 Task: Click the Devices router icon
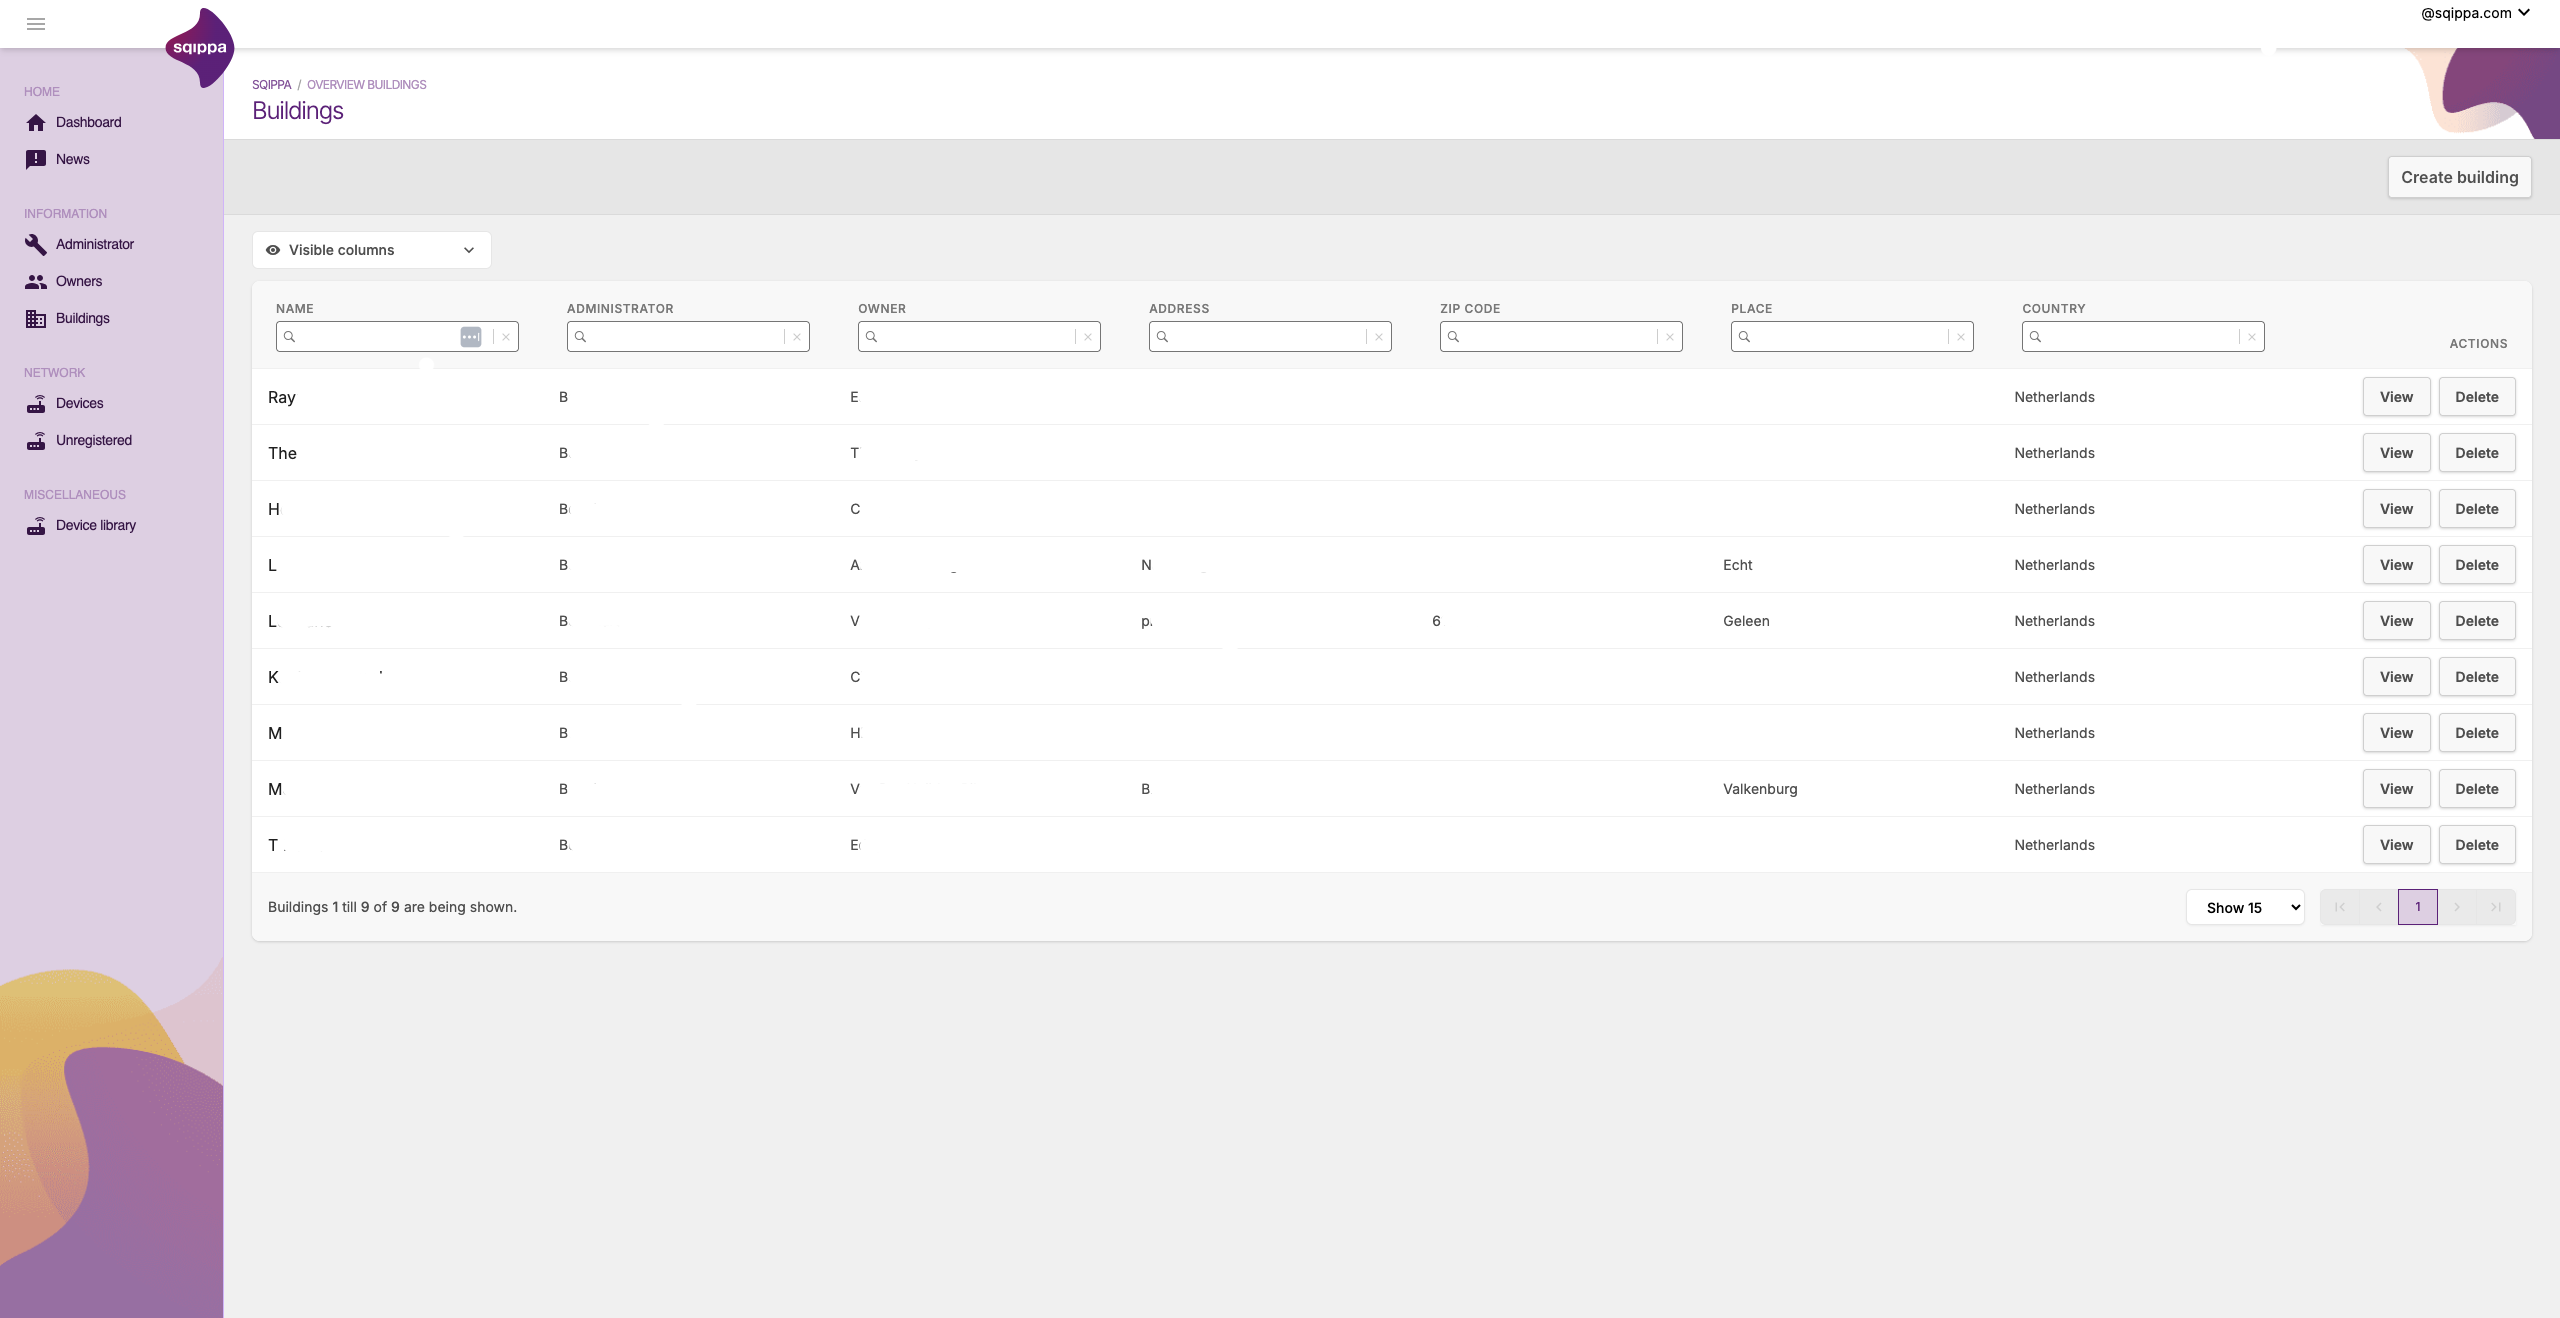tap(36, 404)
